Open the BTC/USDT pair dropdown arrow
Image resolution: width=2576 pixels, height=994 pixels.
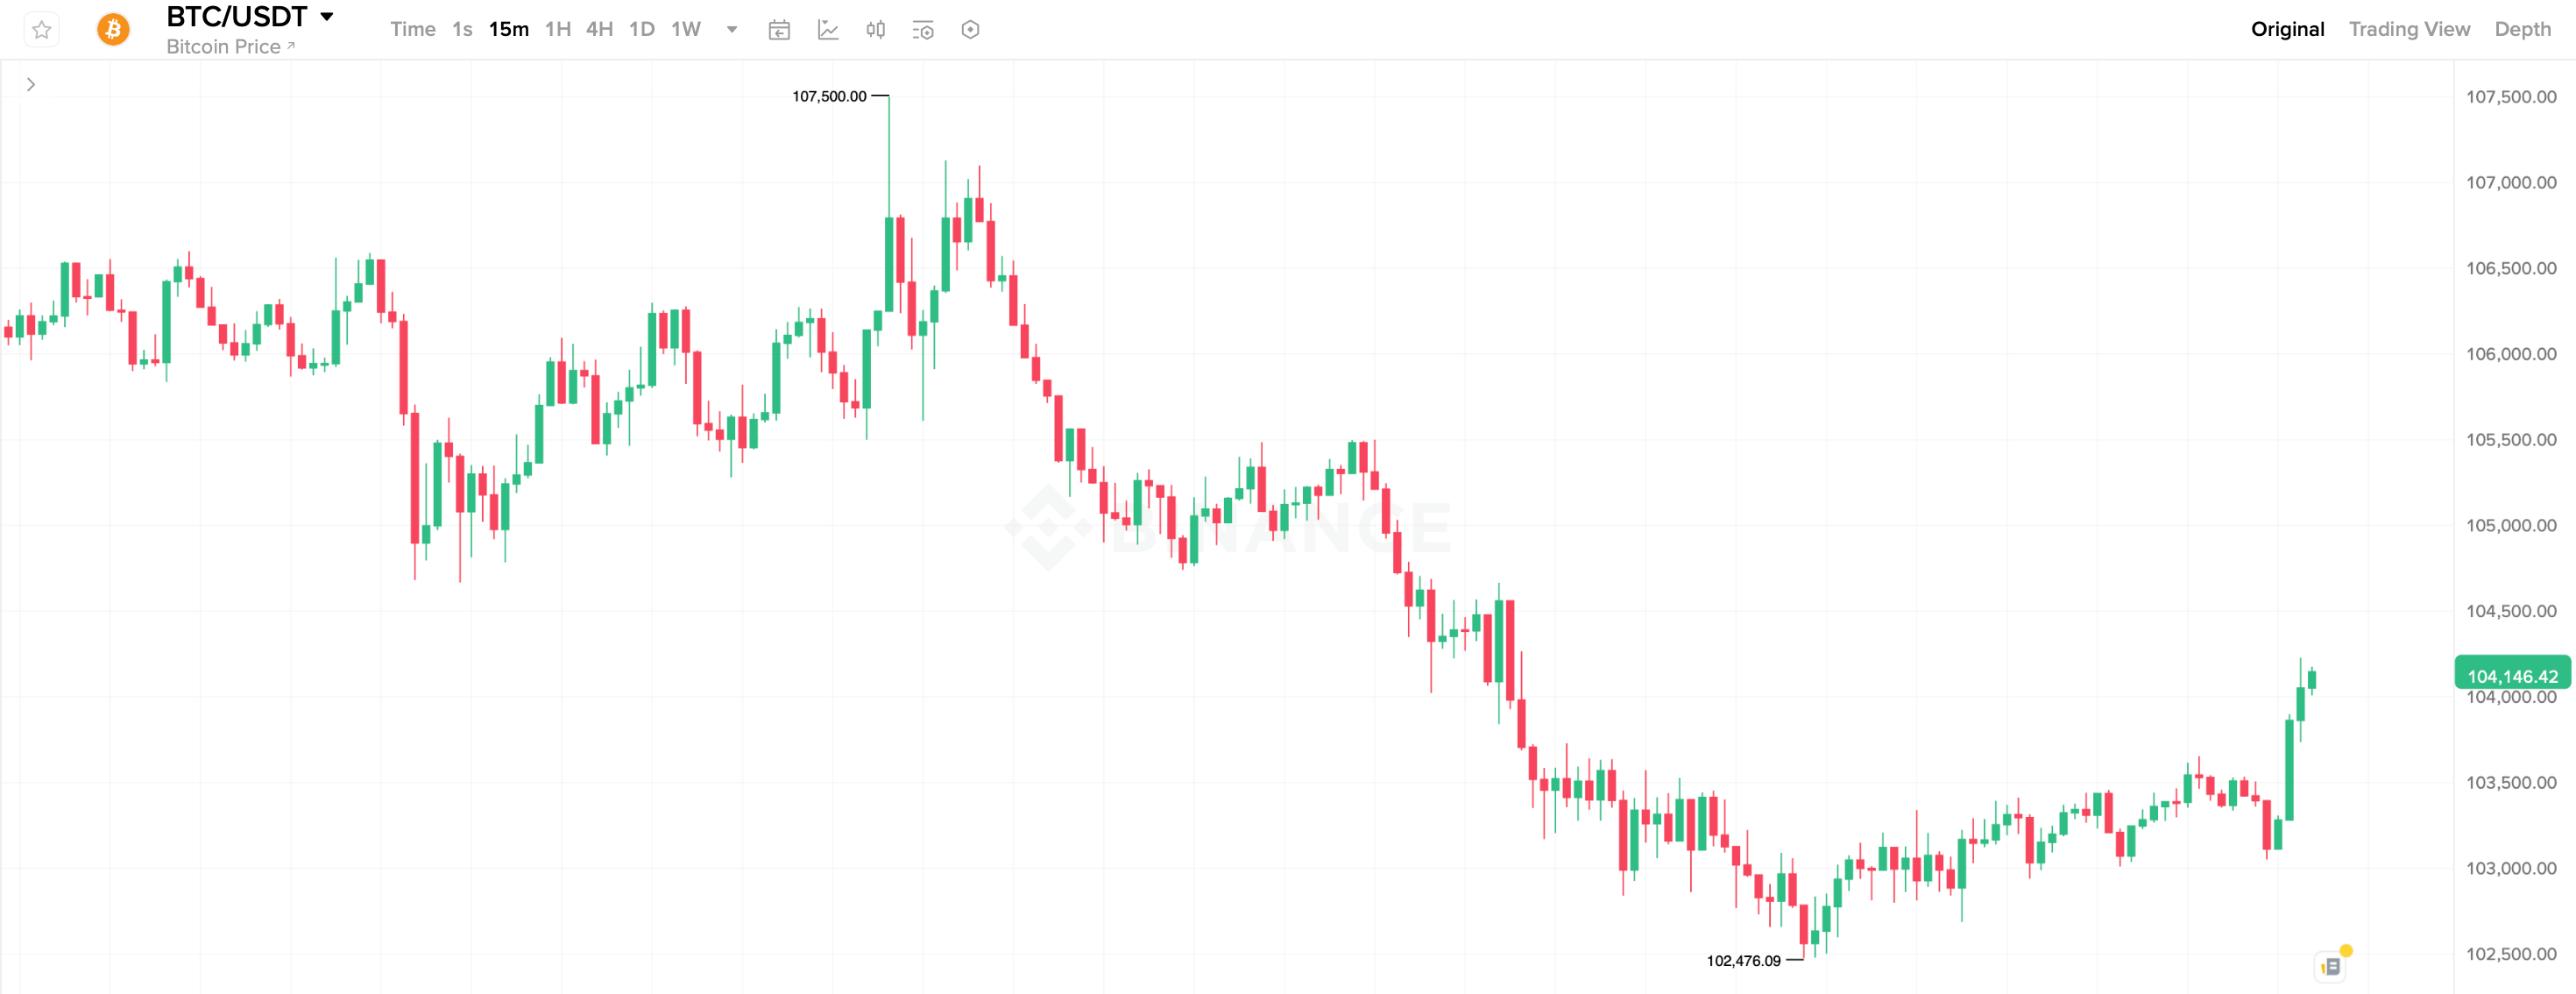click(327, 17)
